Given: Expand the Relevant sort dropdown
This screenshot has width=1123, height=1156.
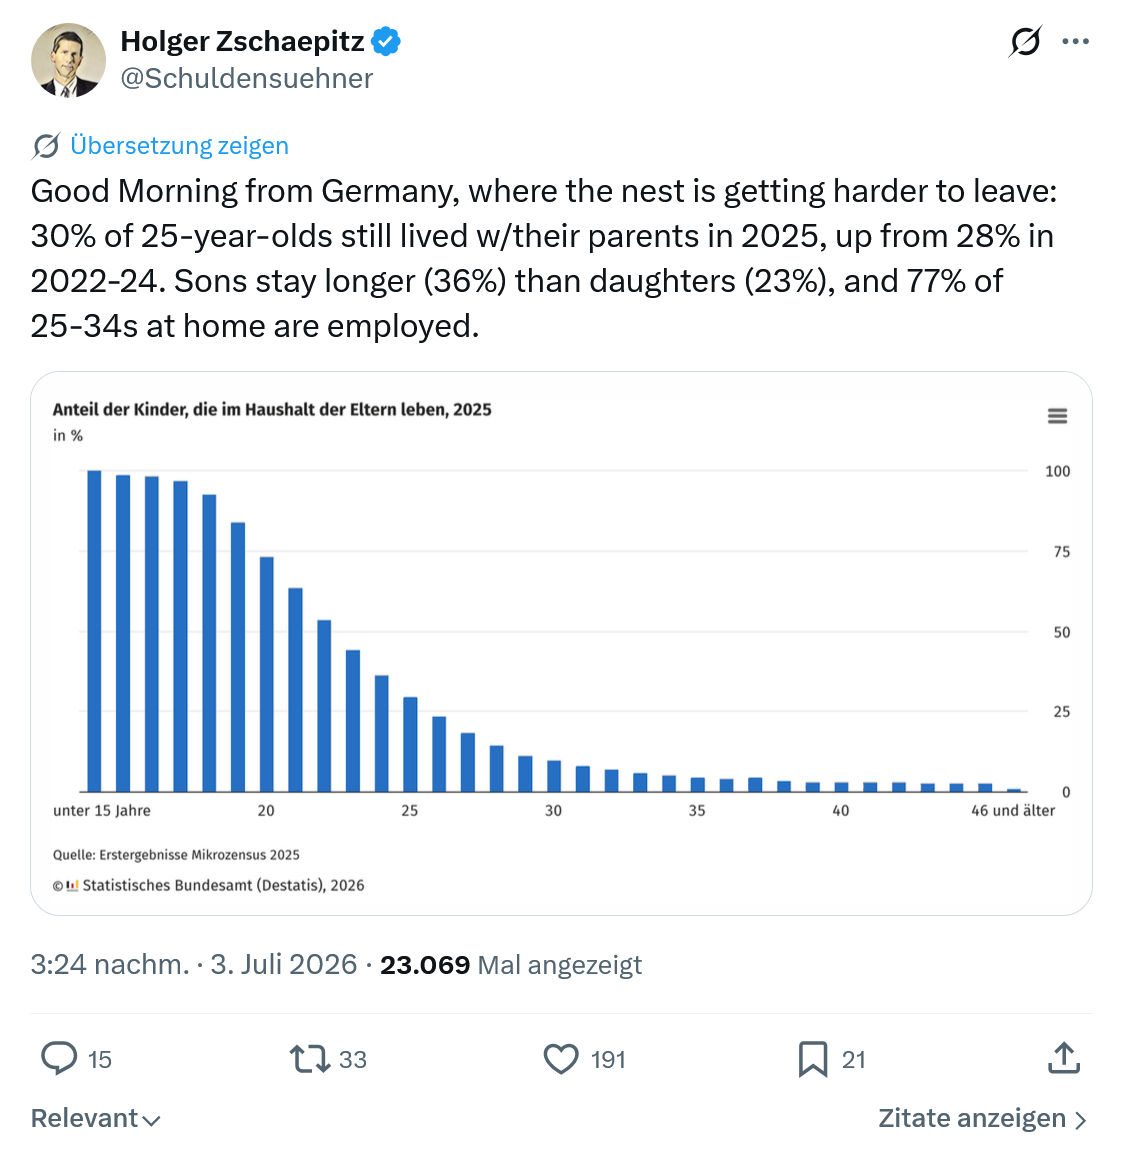Looking at the screenshot, I should coord(95,1118).
